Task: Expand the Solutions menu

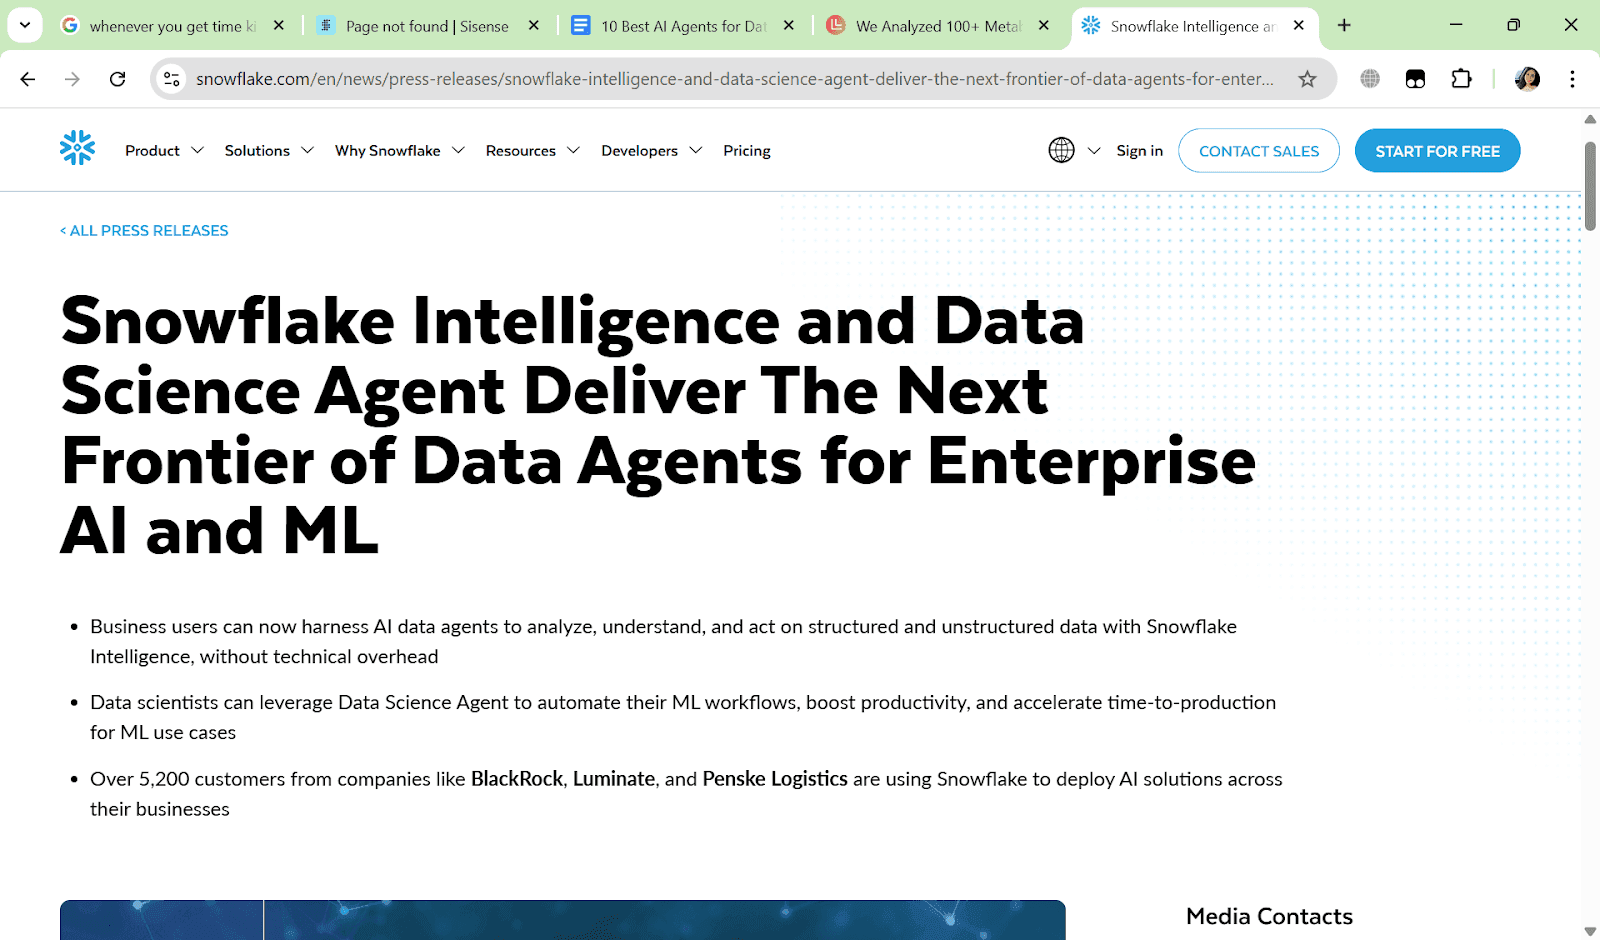Action: click(269, 150)
